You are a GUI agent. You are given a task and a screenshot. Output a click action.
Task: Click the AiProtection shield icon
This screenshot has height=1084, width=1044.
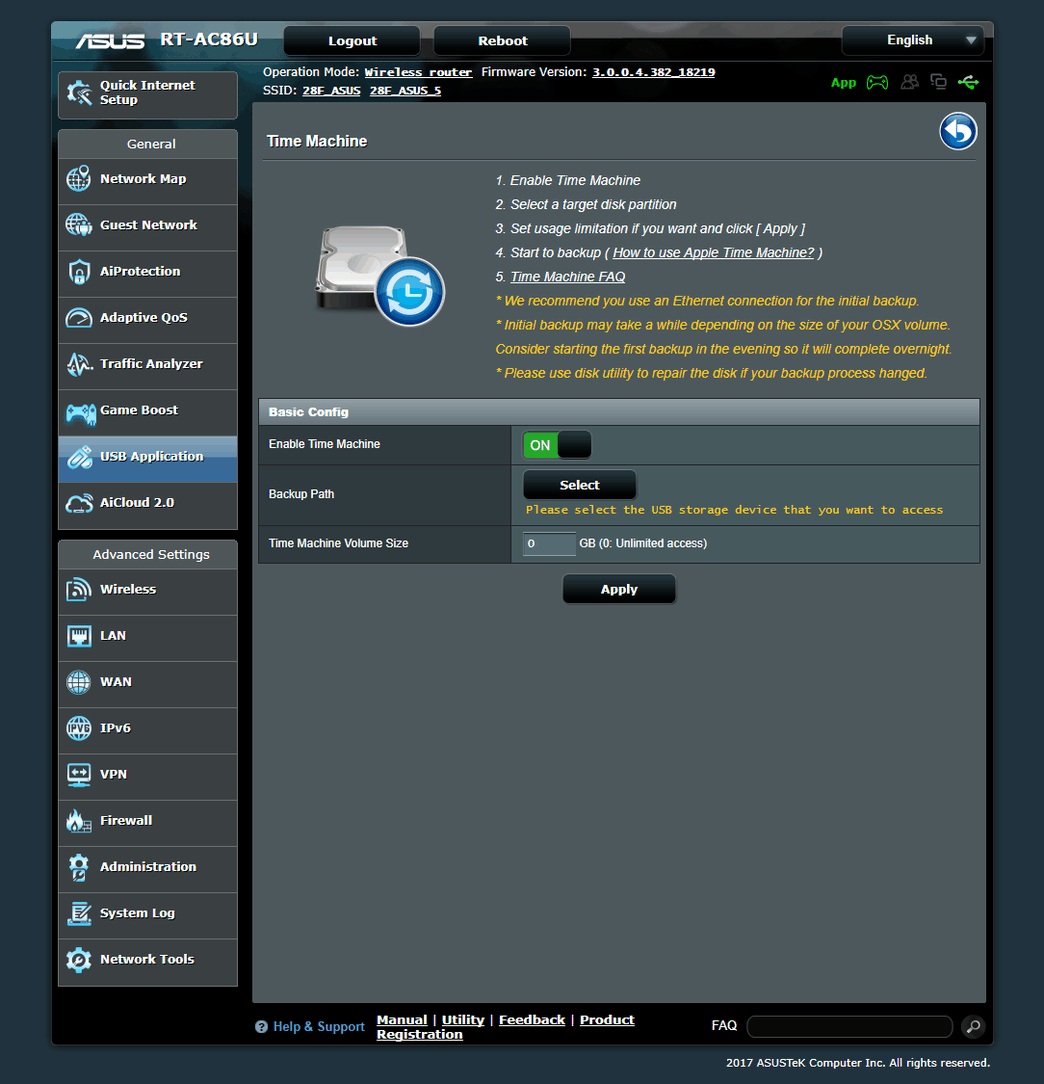(79, 271)
